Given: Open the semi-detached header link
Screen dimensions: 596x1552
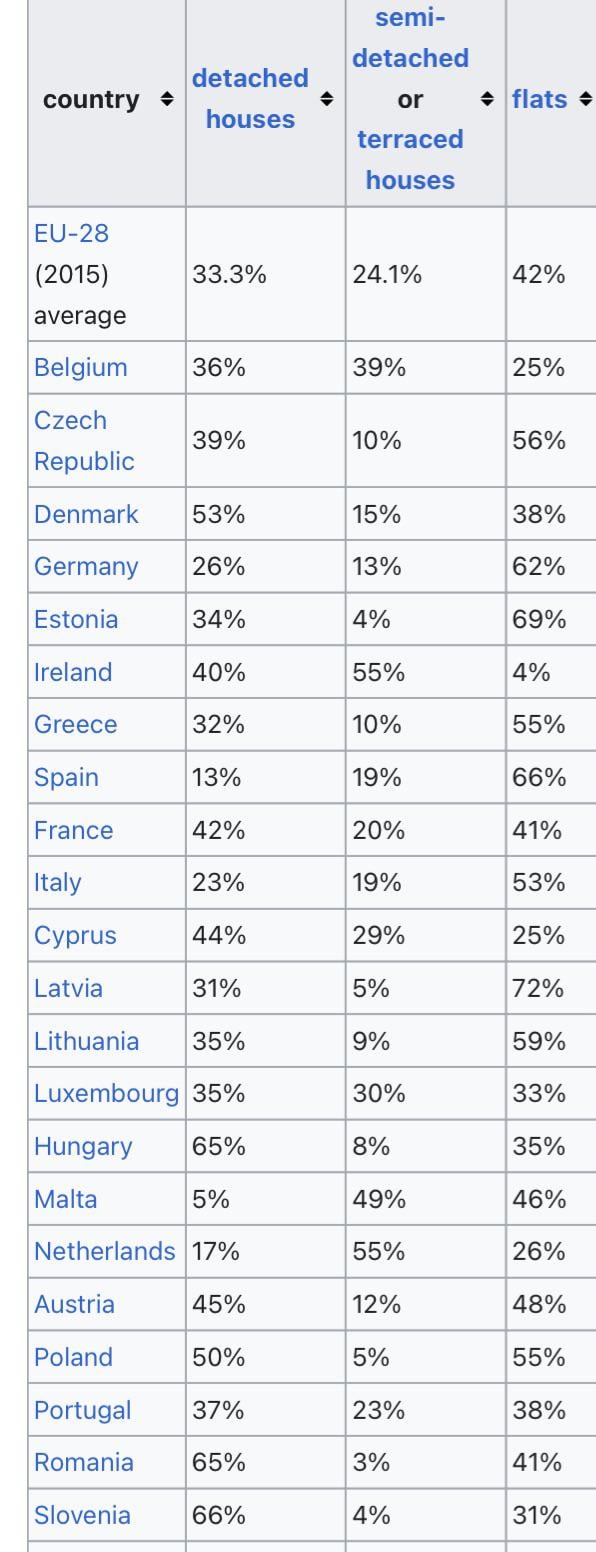Looking at the screenshot, I should [x=410, y=39].
